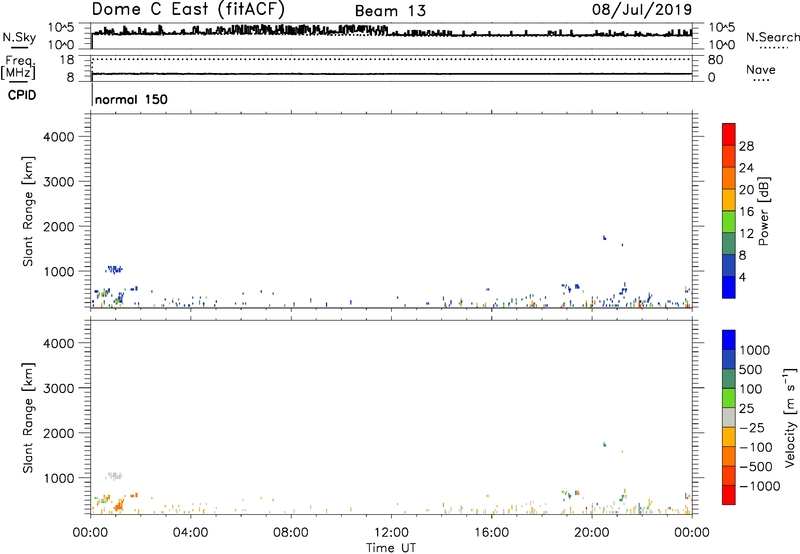Pick the red bottom segment of the velocity colorbar
The image size is (800, 554).
(729, 495)
